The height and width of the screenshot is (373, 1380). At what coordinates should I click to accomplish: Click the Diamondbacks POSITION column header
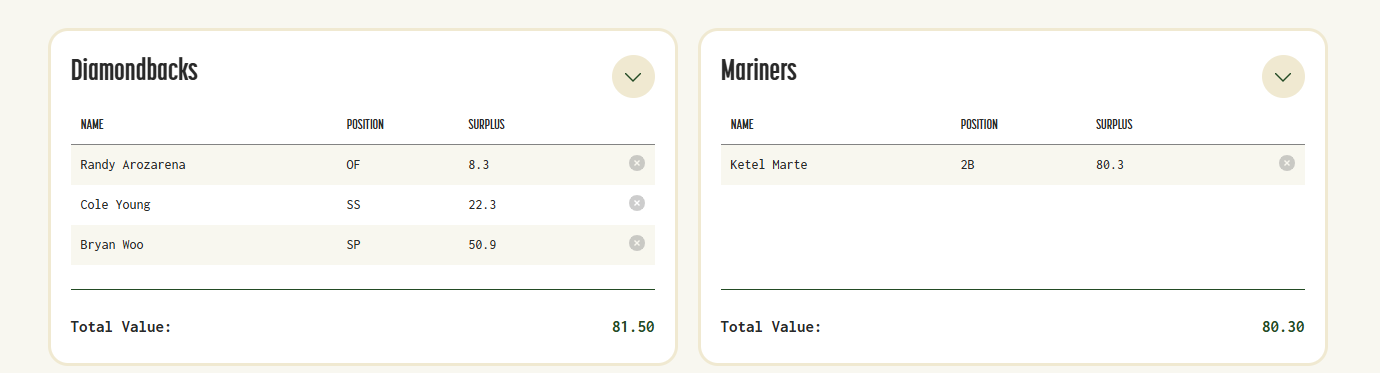[365, 125]
